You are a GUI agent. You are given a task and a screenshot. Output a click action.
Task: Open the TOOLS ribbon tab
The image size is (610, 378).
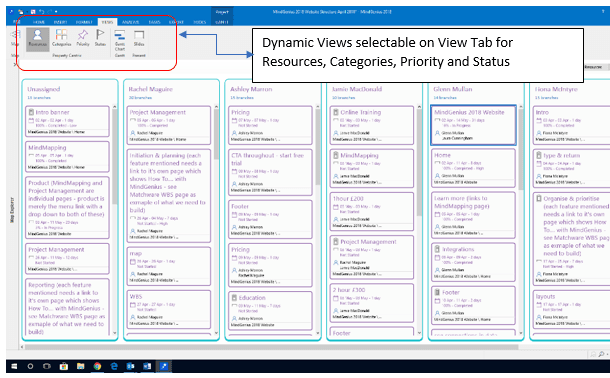click(x=200, y=22)
